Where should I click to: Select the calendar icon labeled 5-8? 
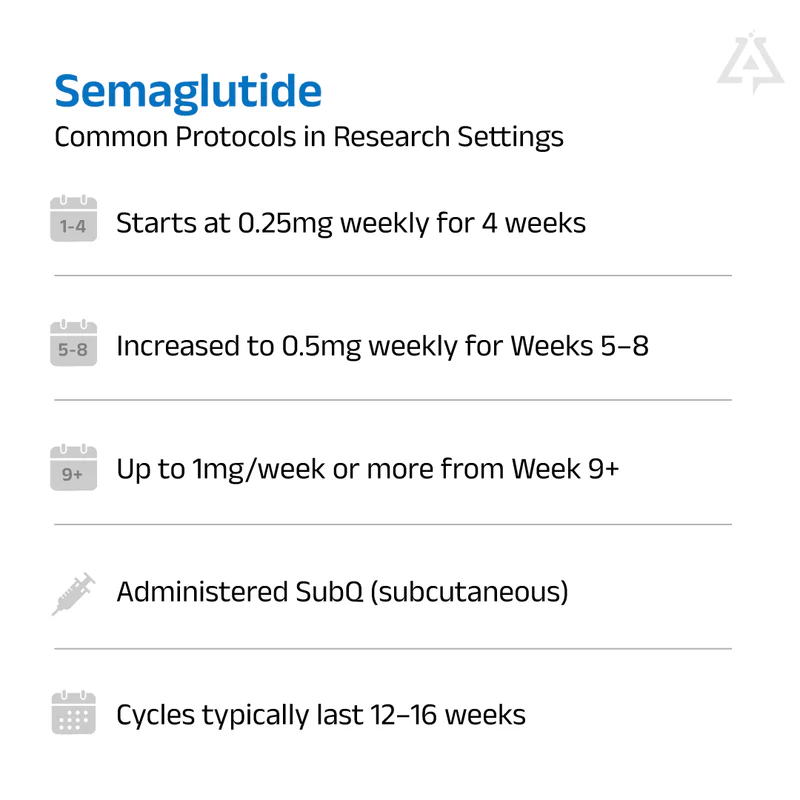click(73, 345)
